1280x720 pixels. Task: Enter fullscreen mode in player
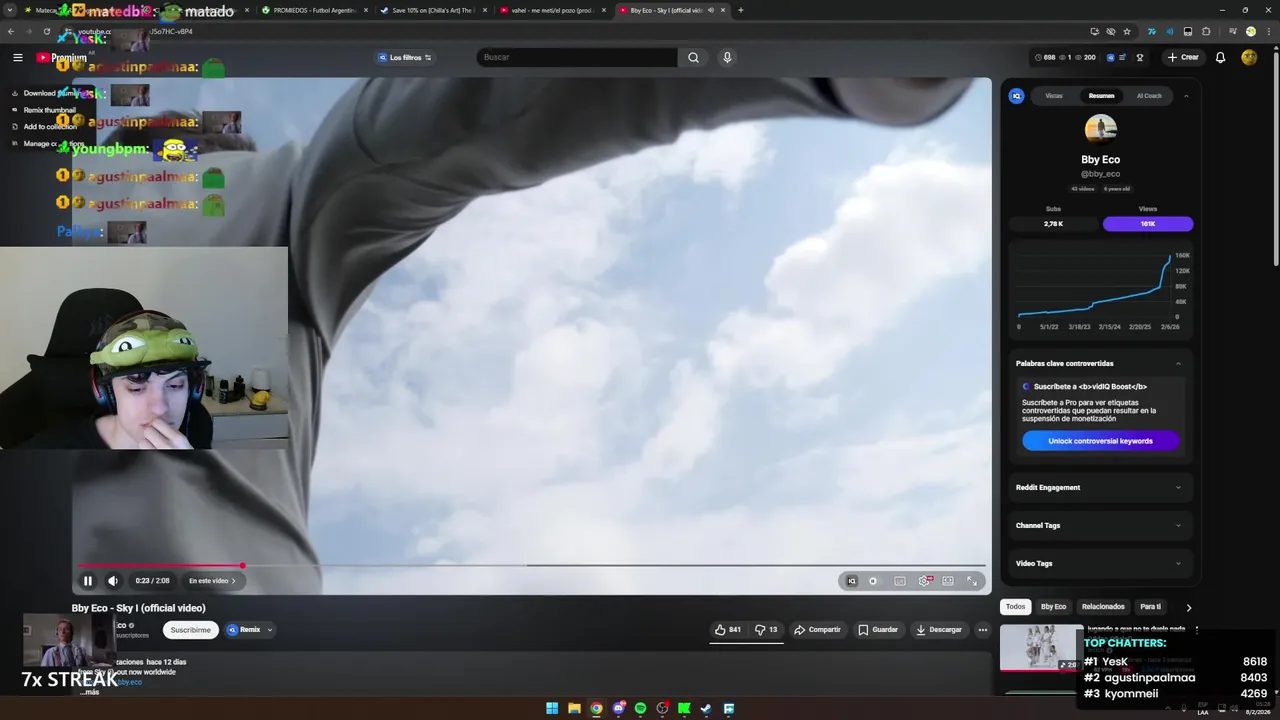(972, 581)
